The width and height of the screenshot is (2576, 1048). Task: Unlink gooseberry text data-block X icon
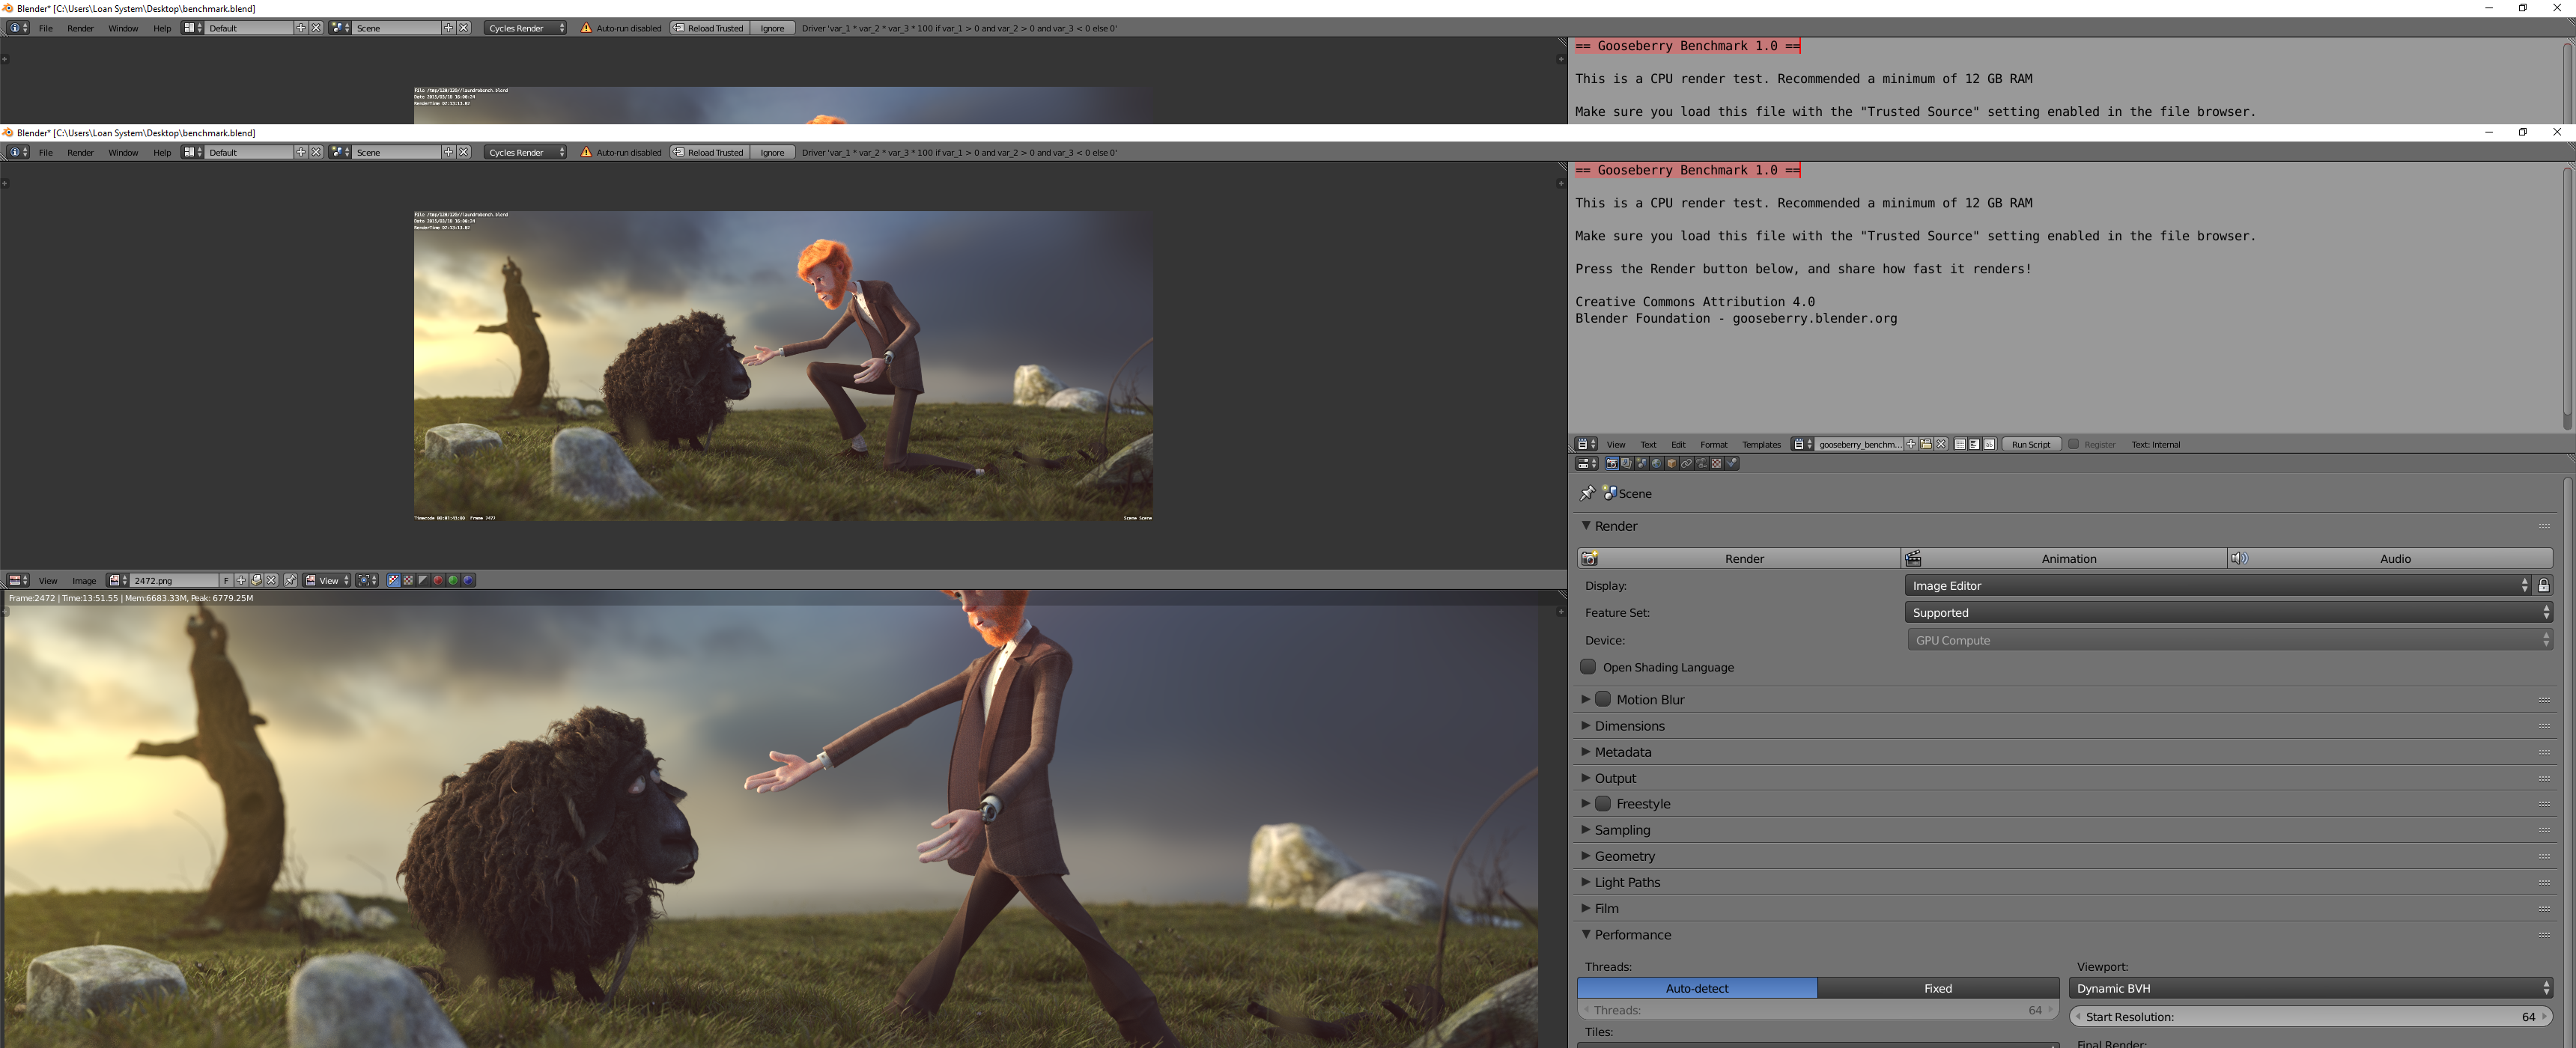(1941, 445)
